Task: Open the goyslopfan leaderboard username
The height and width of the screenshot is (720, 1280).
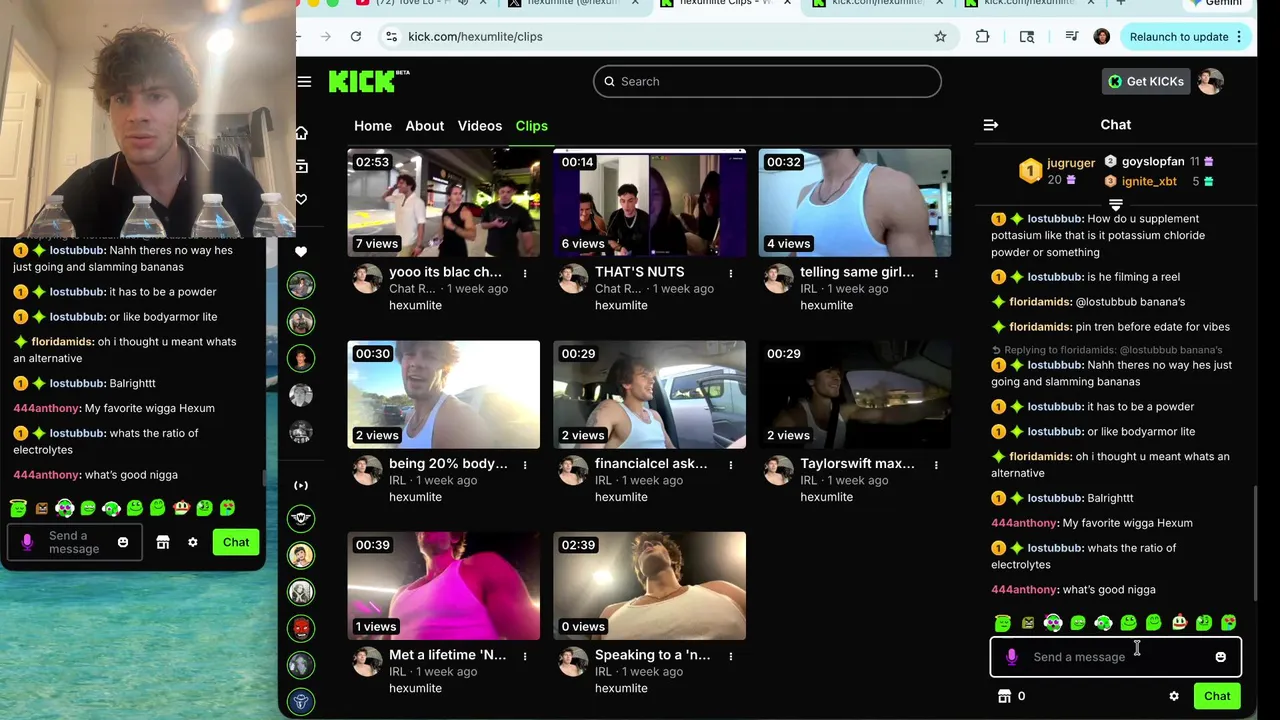Action: pyautogui.click(x=1153, y=161)
